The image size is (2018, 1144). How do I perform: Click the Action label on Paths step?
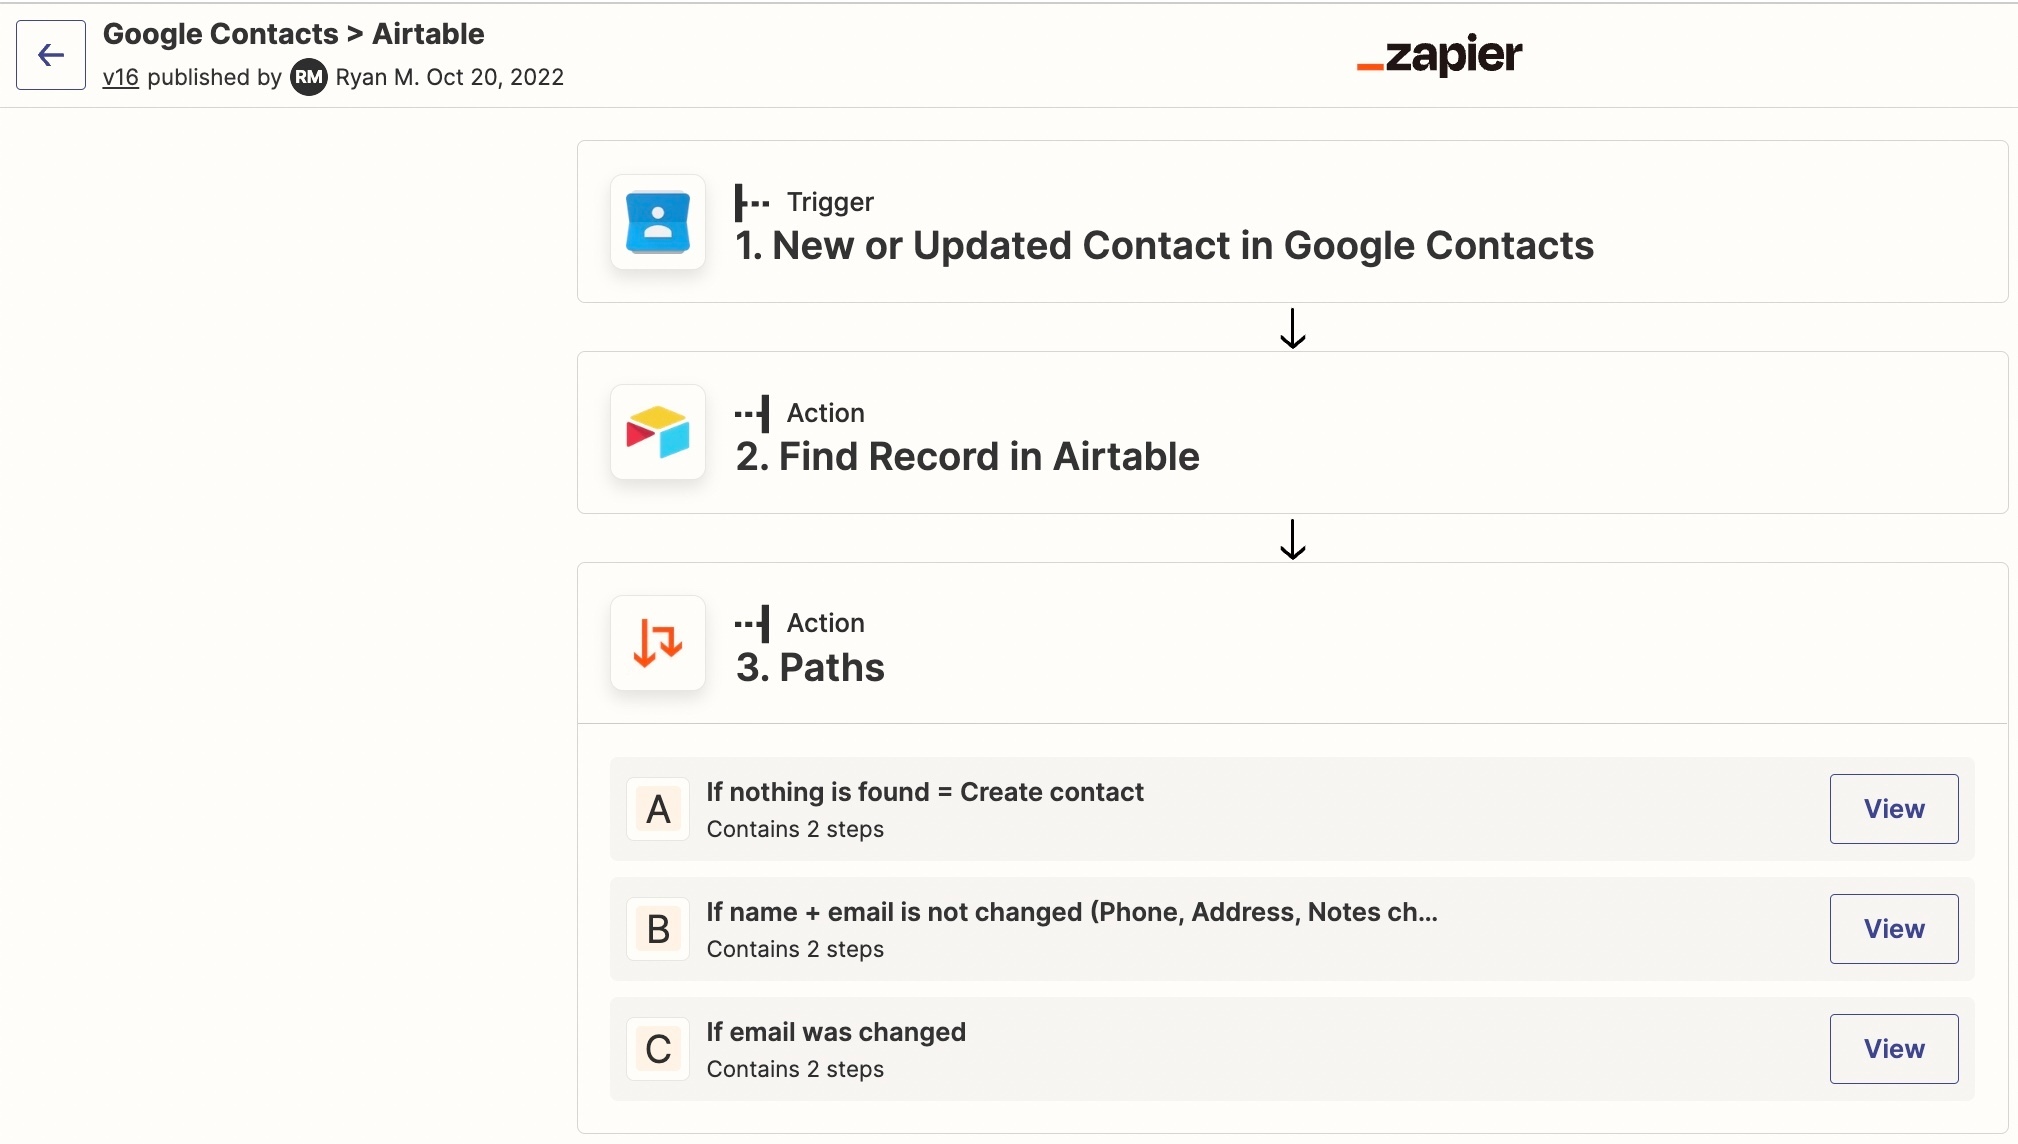coord(825,623)
